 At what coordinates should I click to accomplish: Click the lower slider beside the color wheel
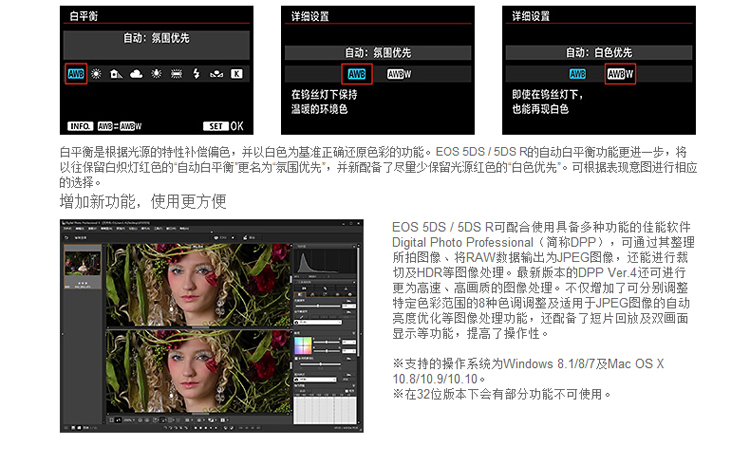(x=327, y=351)
